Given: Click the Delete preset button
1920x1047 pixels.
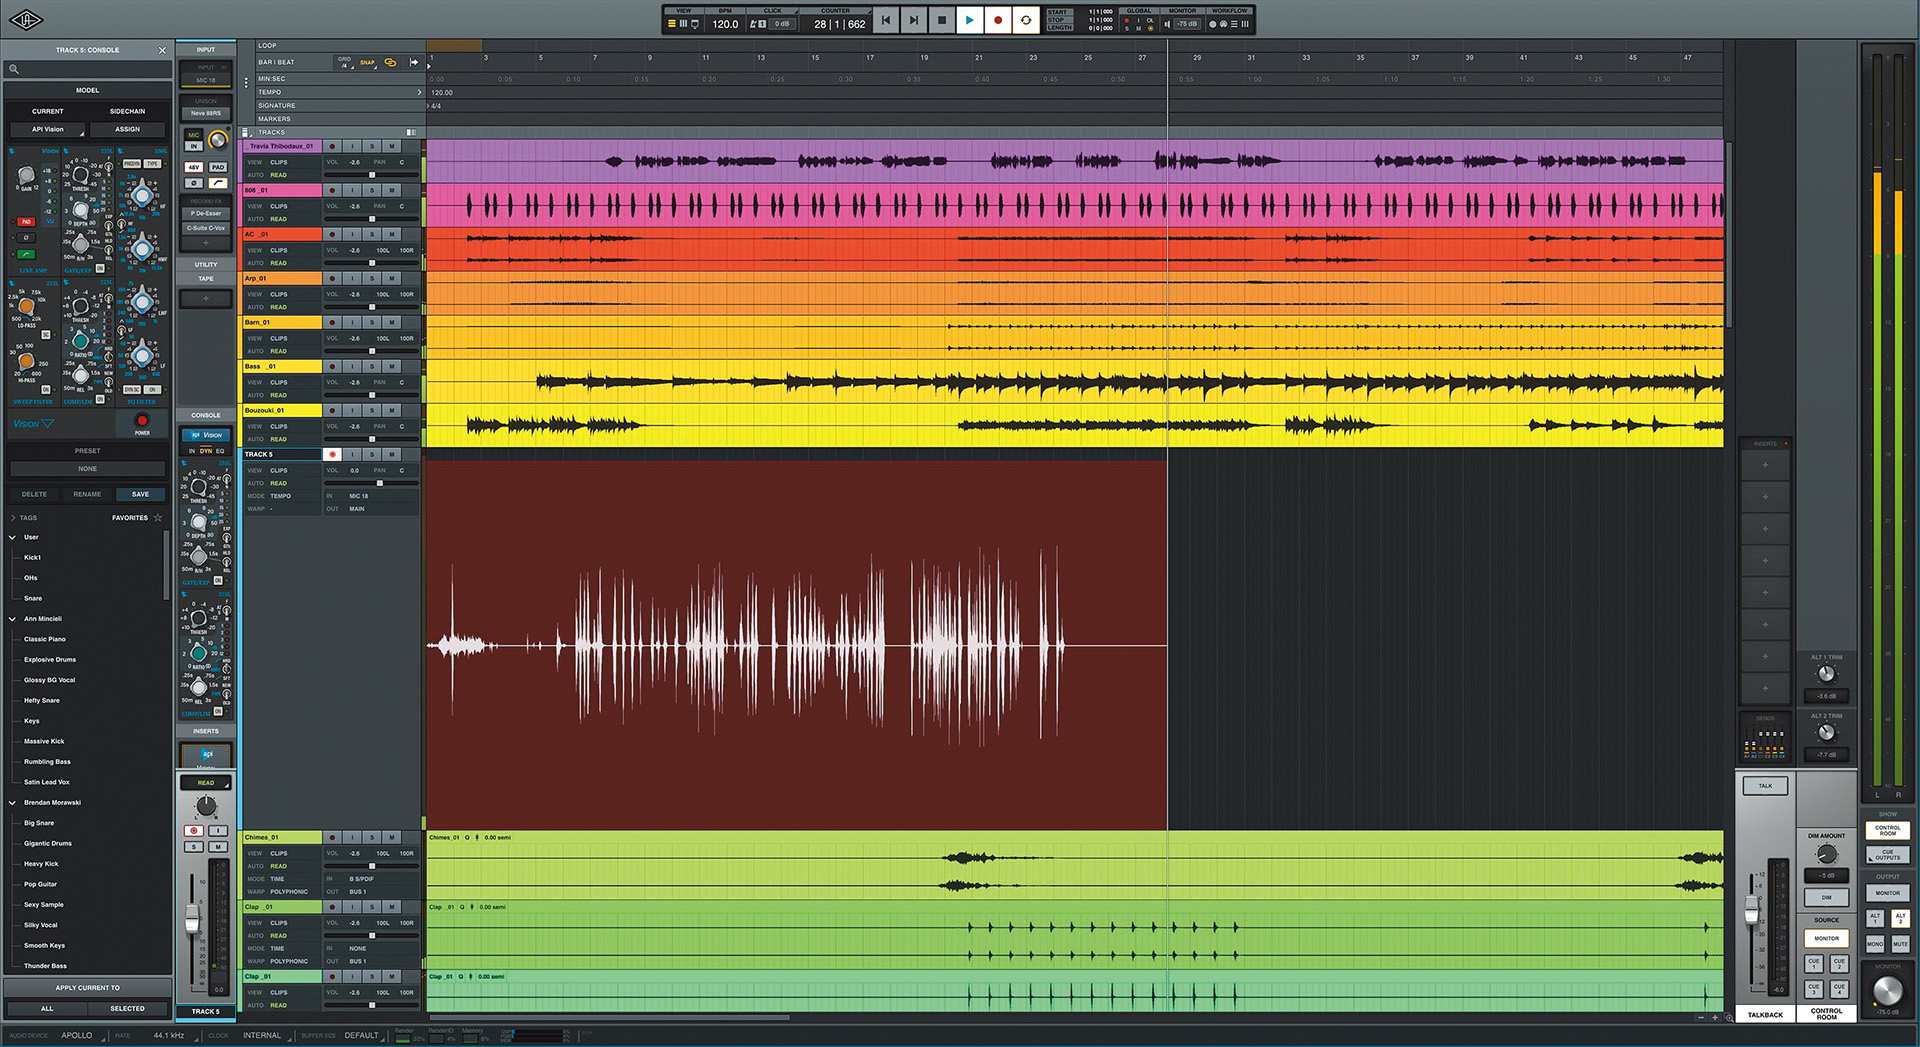Looking at the screenshot, I should pos(34,494).
